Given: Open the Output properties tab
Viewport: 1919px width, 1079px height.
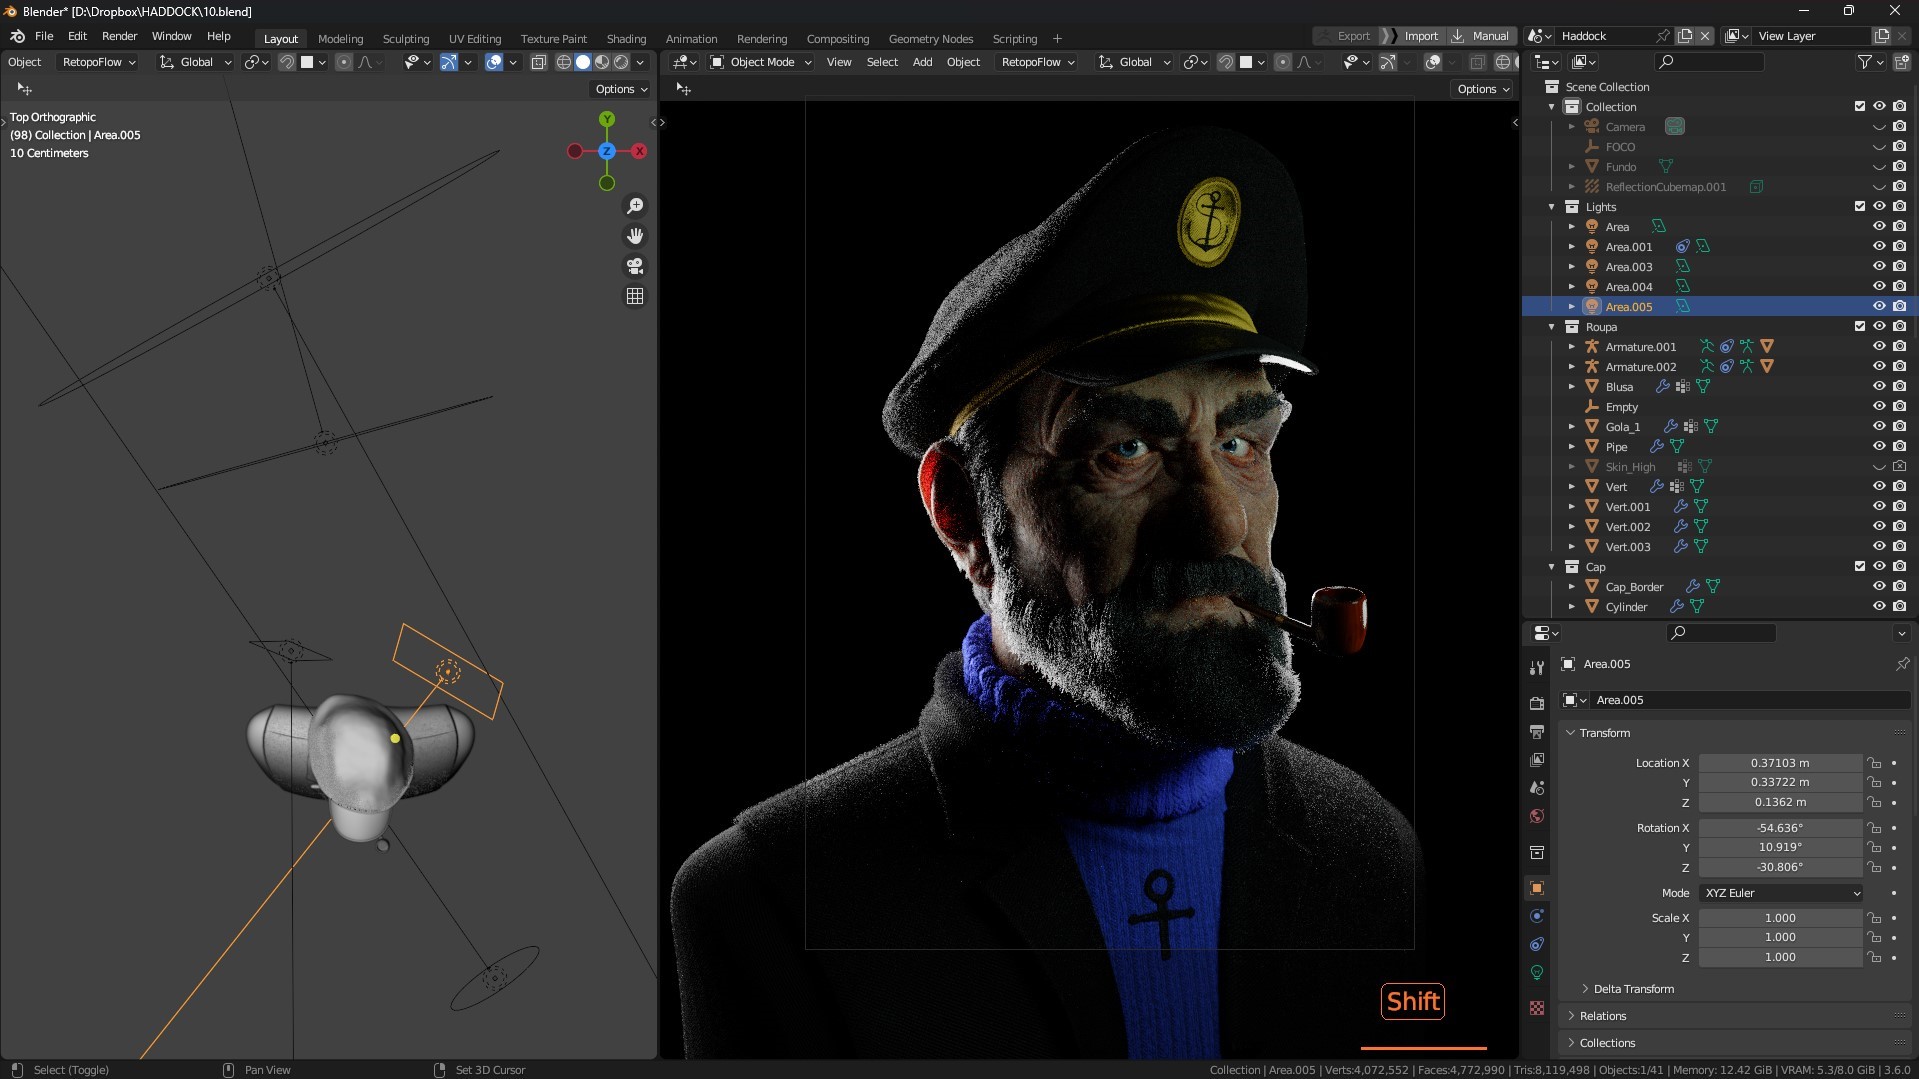Looking at the screenshot, I should point(1537,732).
